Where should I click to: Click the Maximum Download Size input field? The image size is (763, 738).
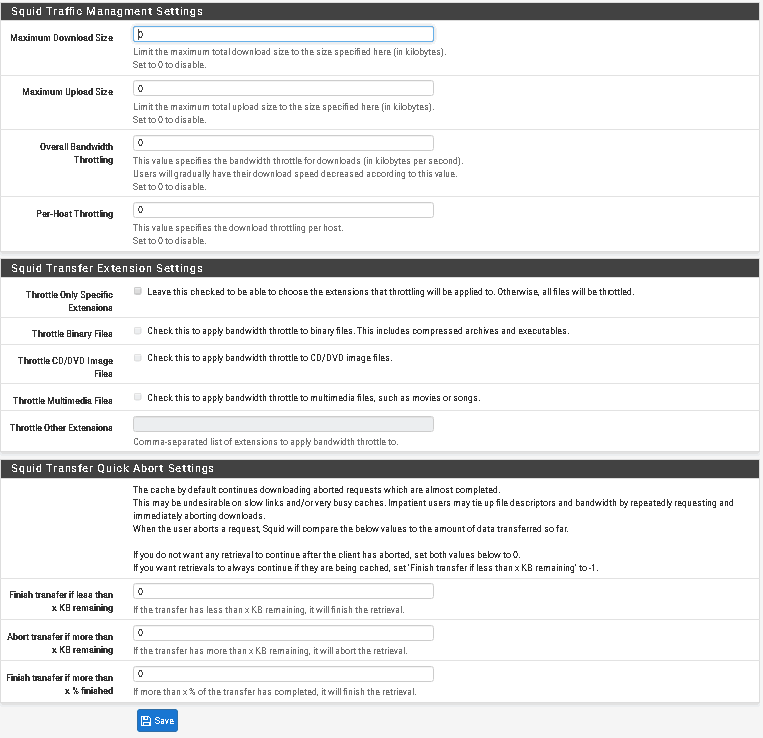click(283, 34)
